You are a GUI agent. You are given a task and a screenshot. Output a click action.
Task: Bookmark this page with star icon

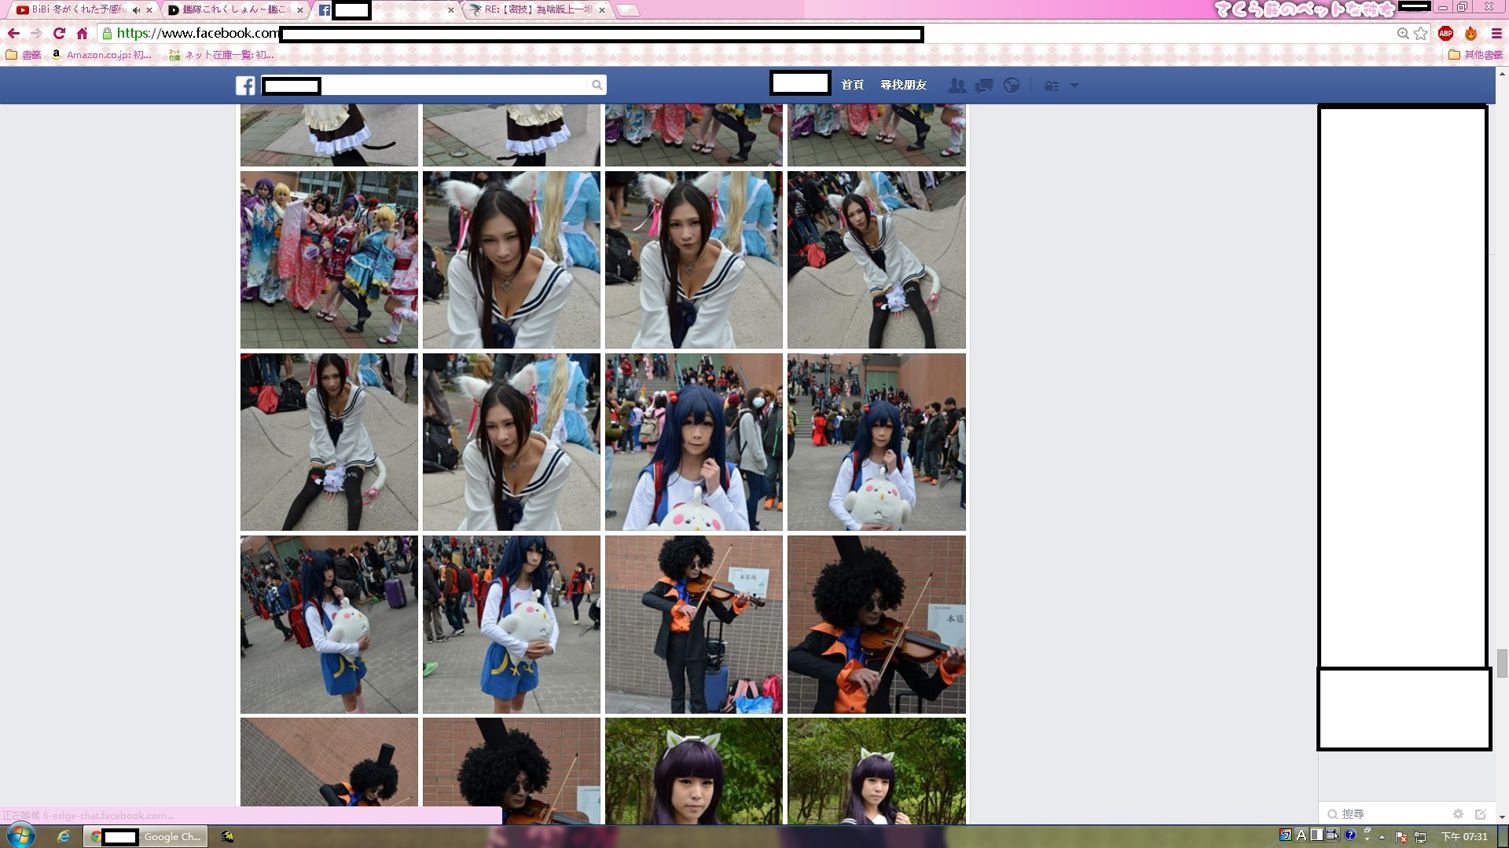click(1421, 34)
